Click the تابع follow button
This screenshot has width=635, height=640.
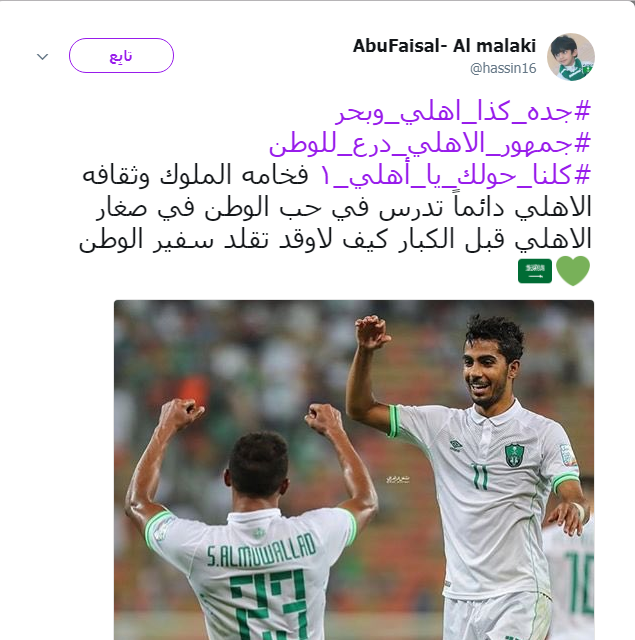click(121, 56)
